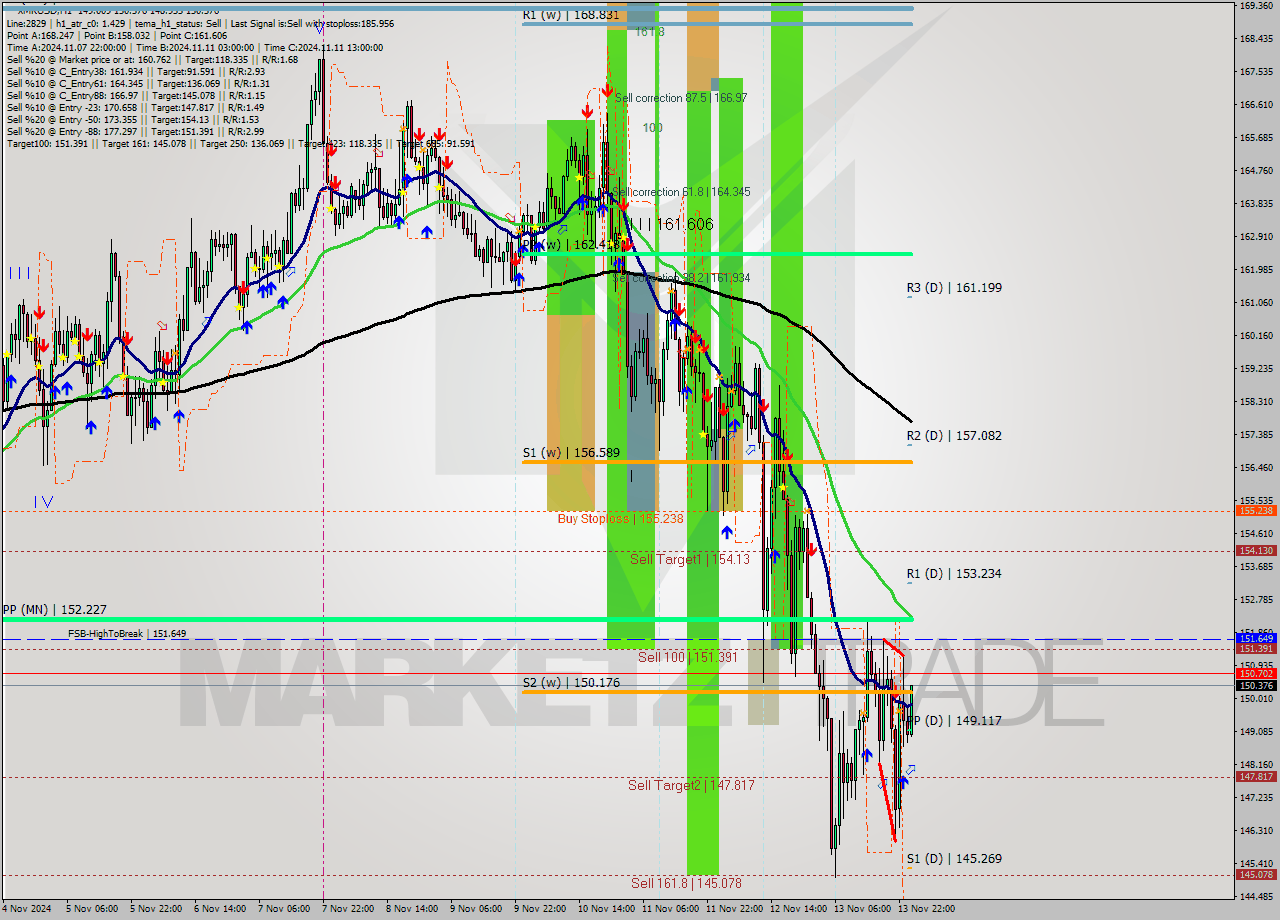Click the 'PP (MN) | 152.227' pivot label
The image size is (1280, 920).
[54, 609]
